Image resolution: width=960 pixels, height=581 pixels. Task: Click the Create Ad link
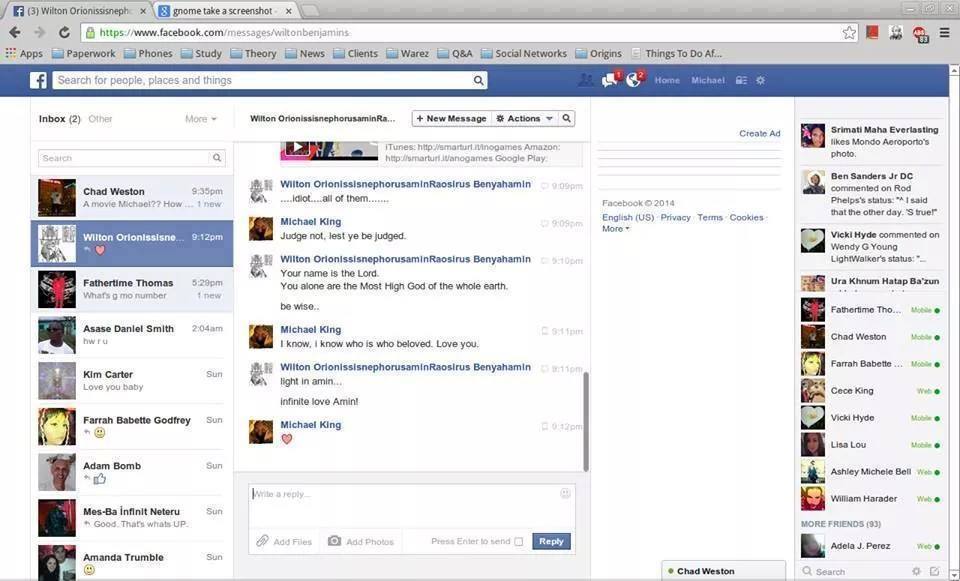click(759, 133)
